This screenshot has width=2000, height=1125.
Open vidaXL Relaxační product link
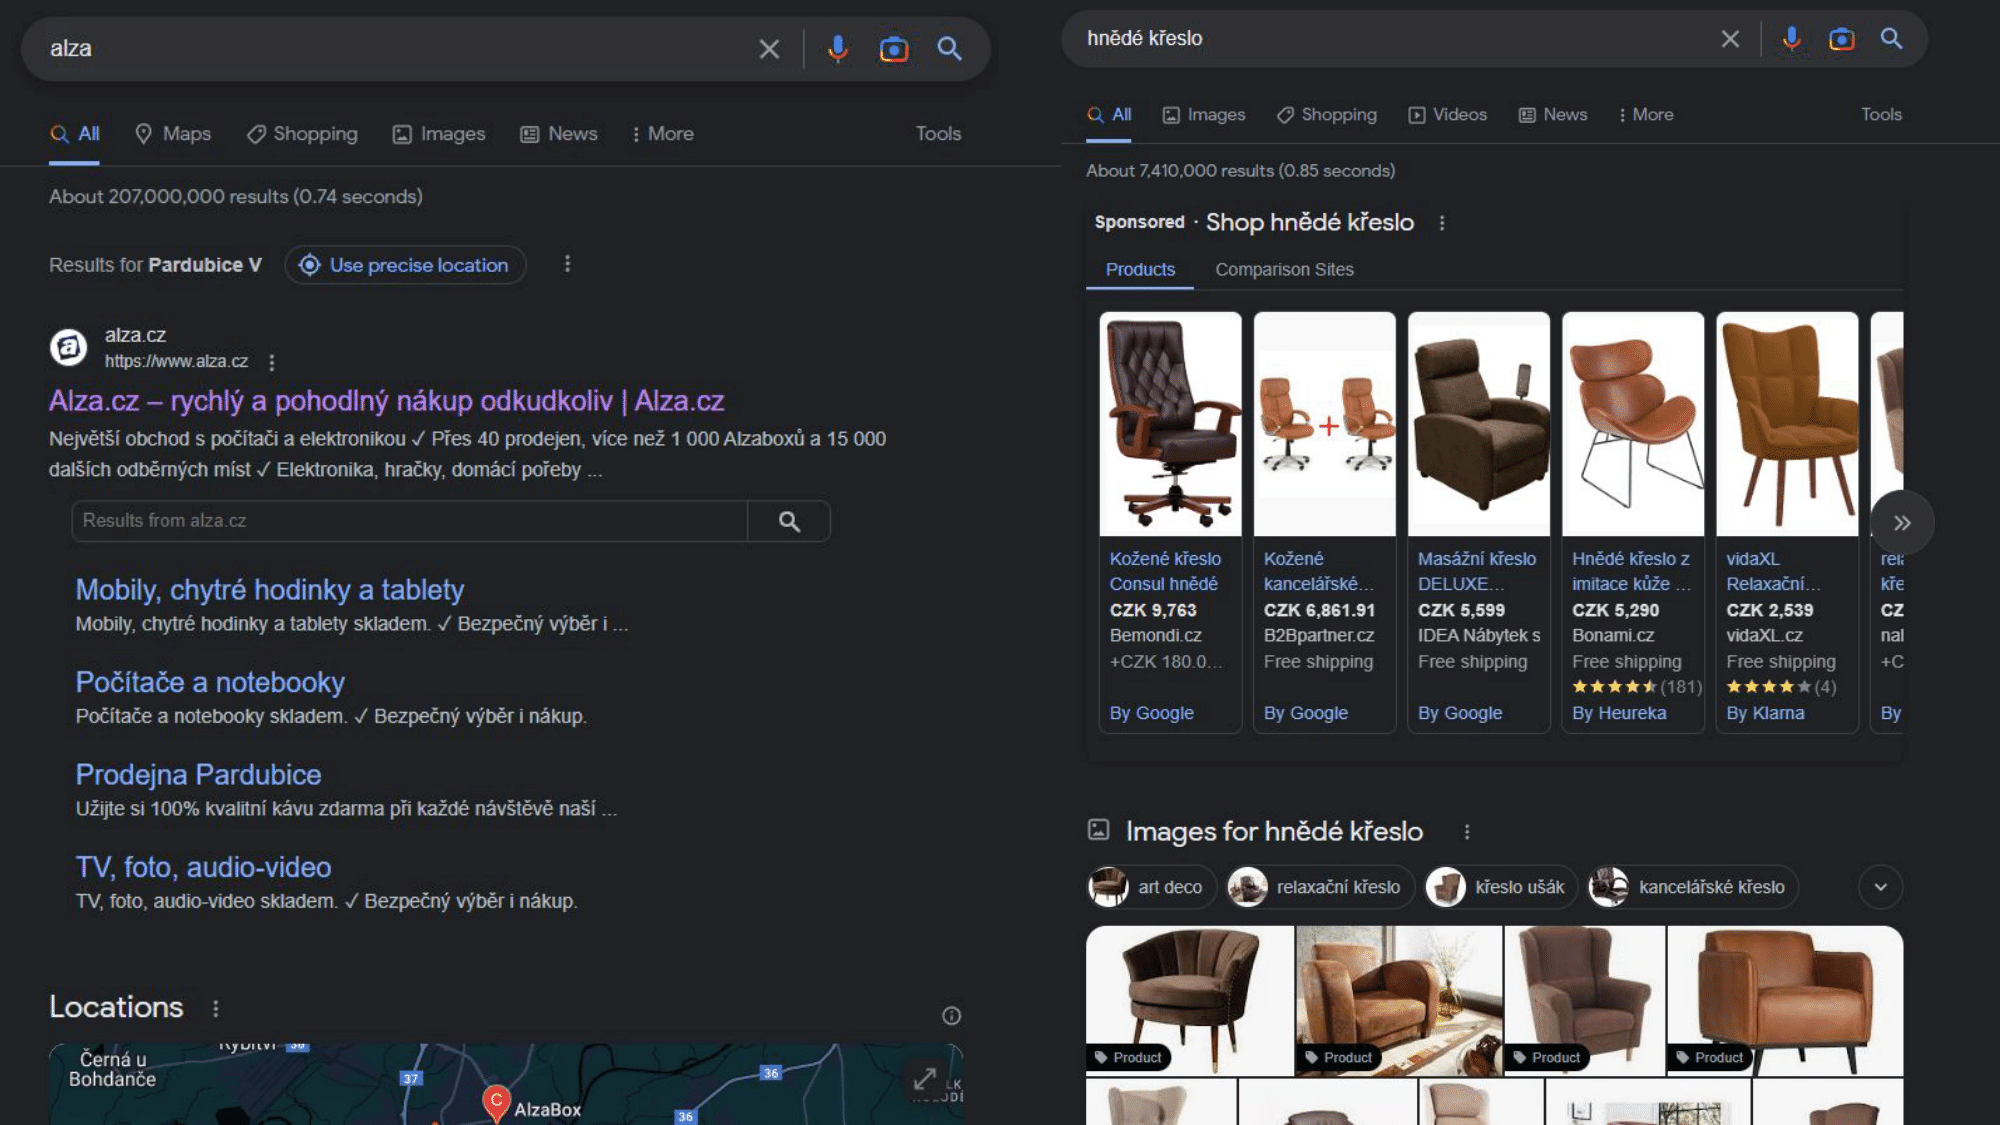(x=1773, y=571)
